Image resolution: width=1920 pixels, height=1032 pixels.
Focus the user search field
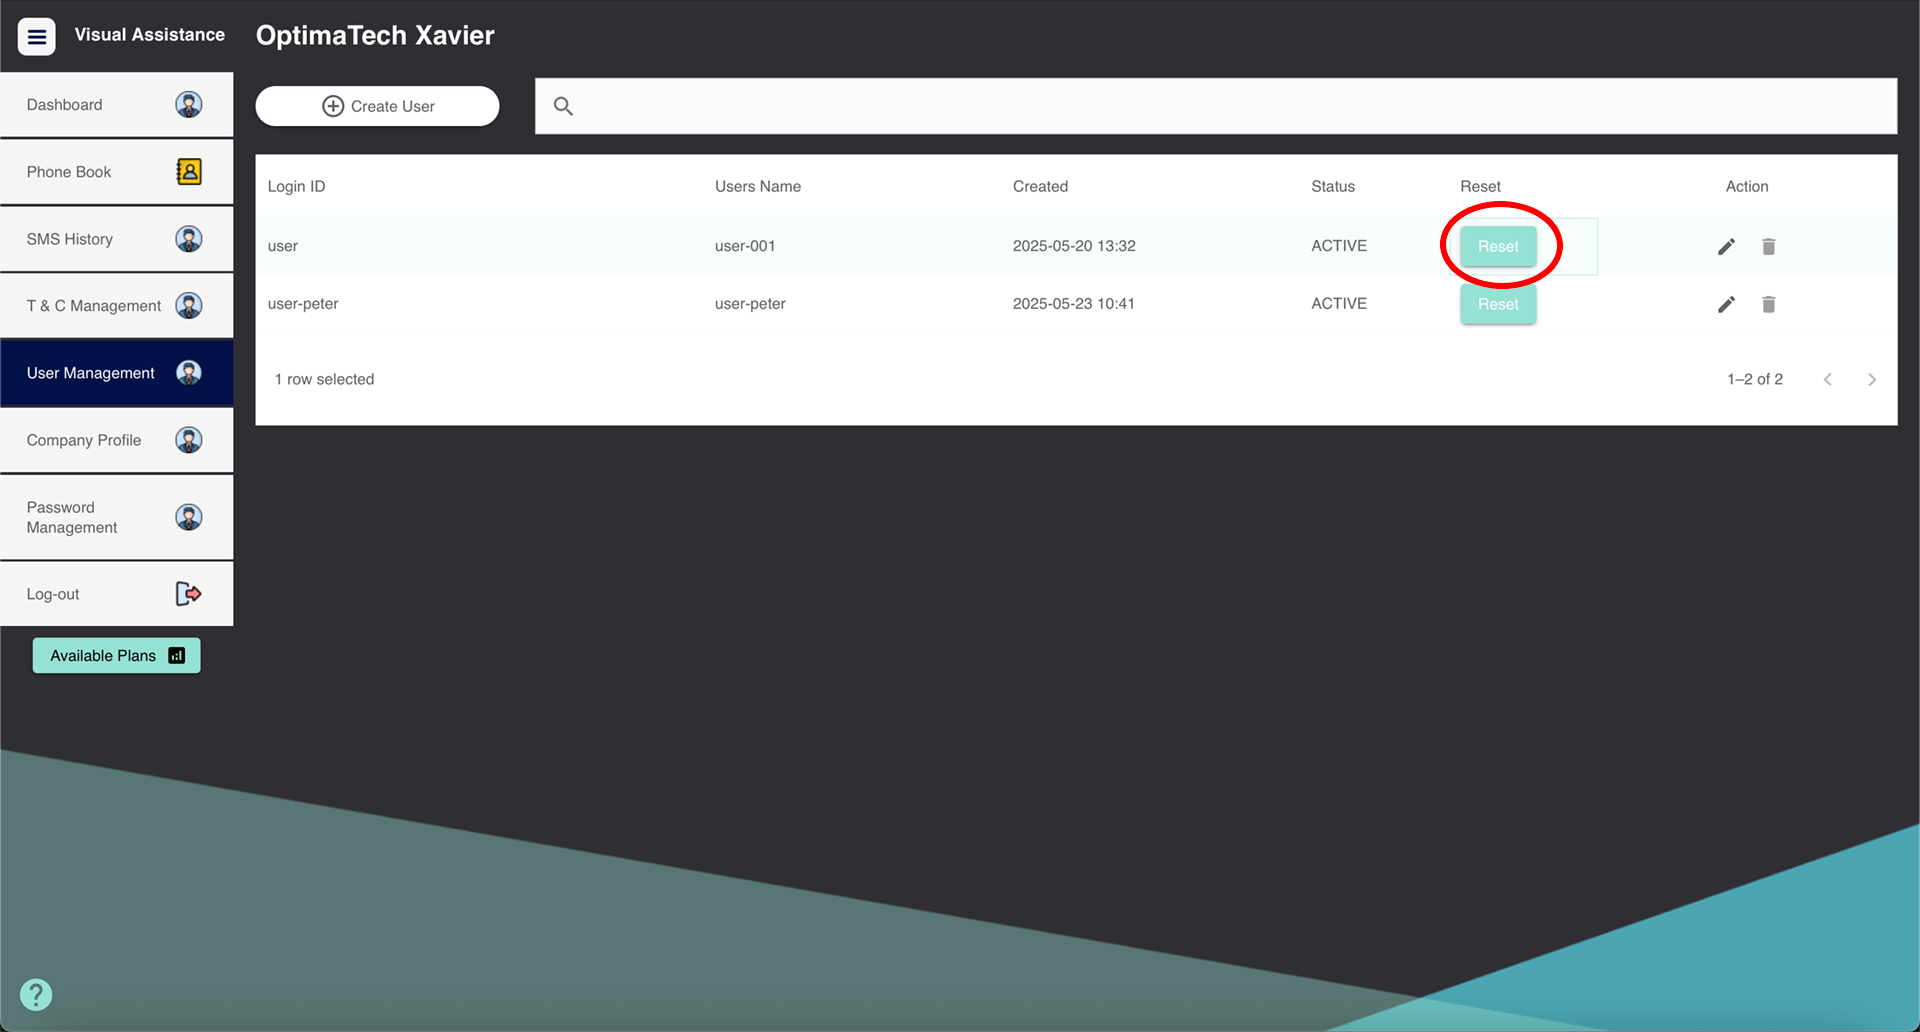tap(1216, 106)
